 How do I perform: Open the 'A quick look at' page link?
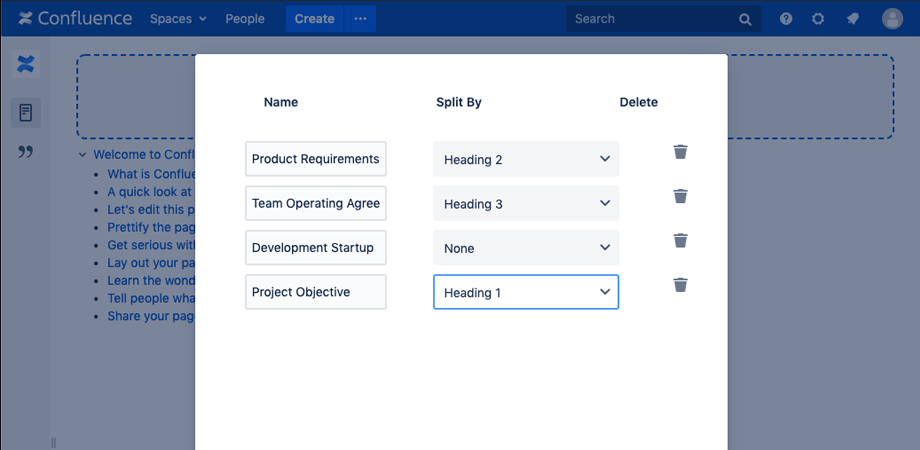coord(150,192)
